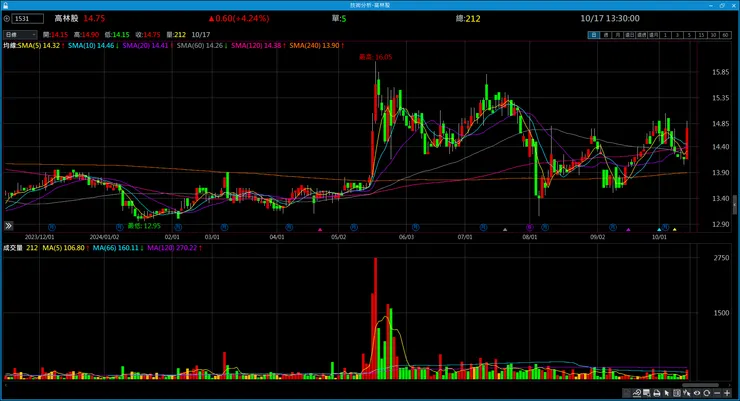Select the adjusted weekly timeframe tab
This screenshot has width=740, height=401.
click(x=641, y=35)
